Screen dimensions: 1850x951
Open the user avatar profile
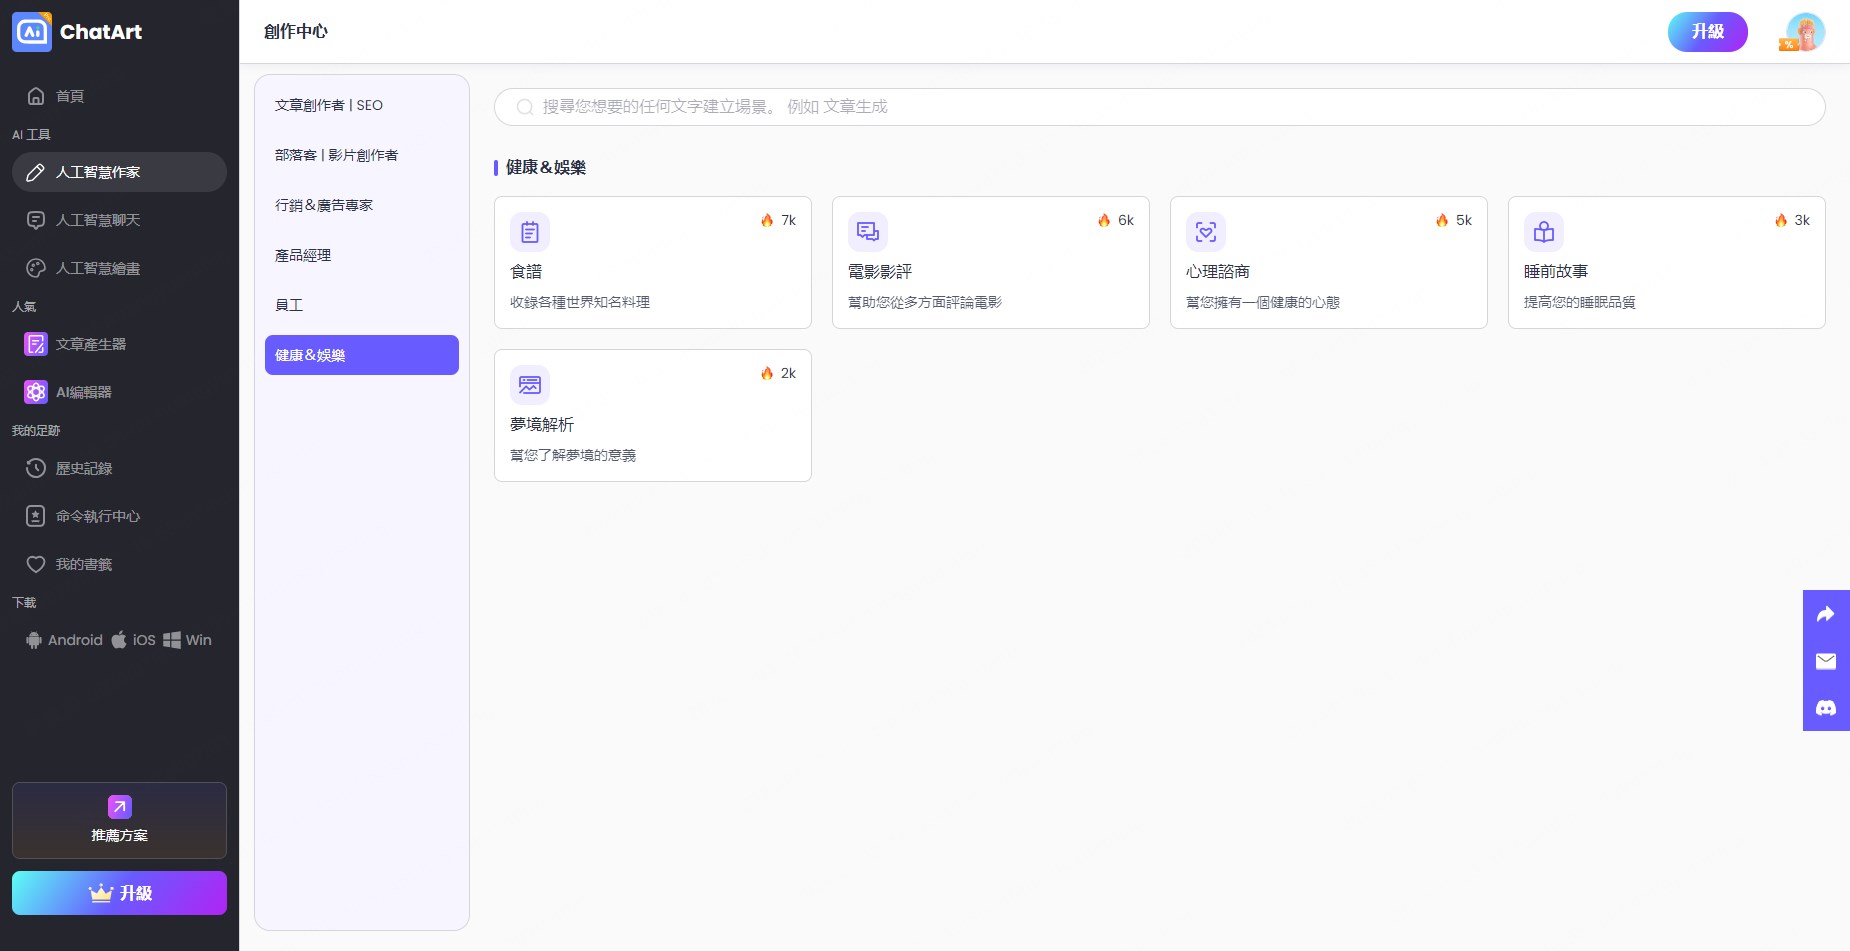[1805, 32]
